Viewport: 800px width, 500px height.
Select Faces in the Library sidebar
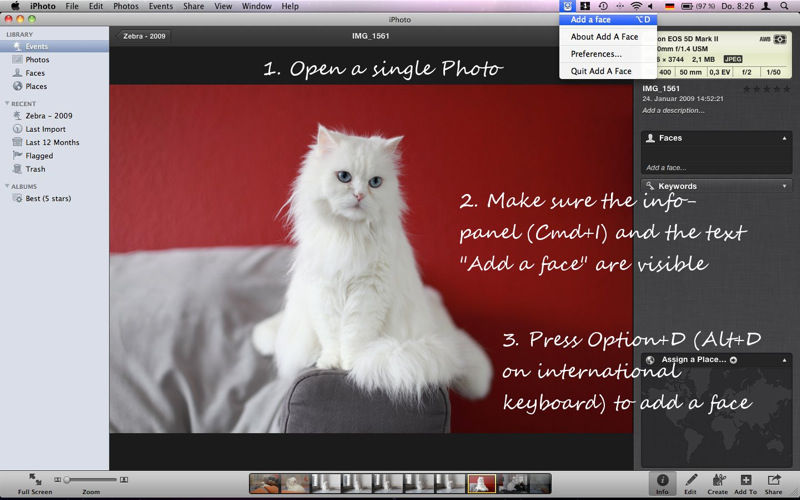34,73
